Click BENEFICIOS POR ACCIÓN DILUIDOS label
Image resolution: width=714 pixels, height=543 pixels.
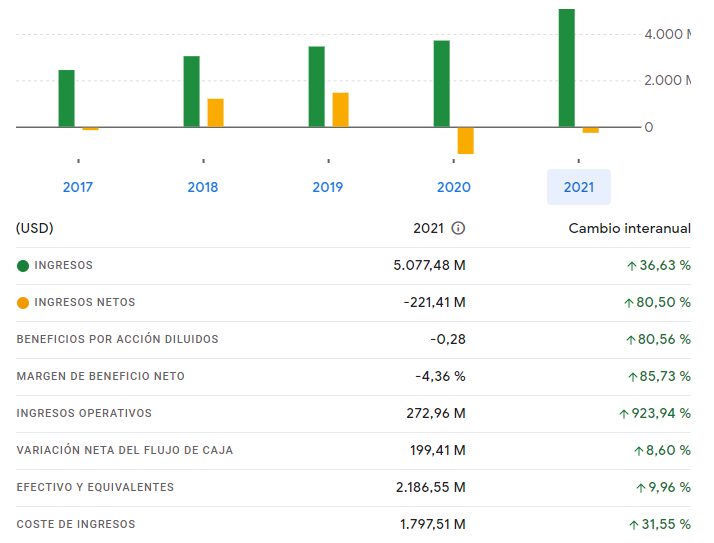(x=117, y=339)
